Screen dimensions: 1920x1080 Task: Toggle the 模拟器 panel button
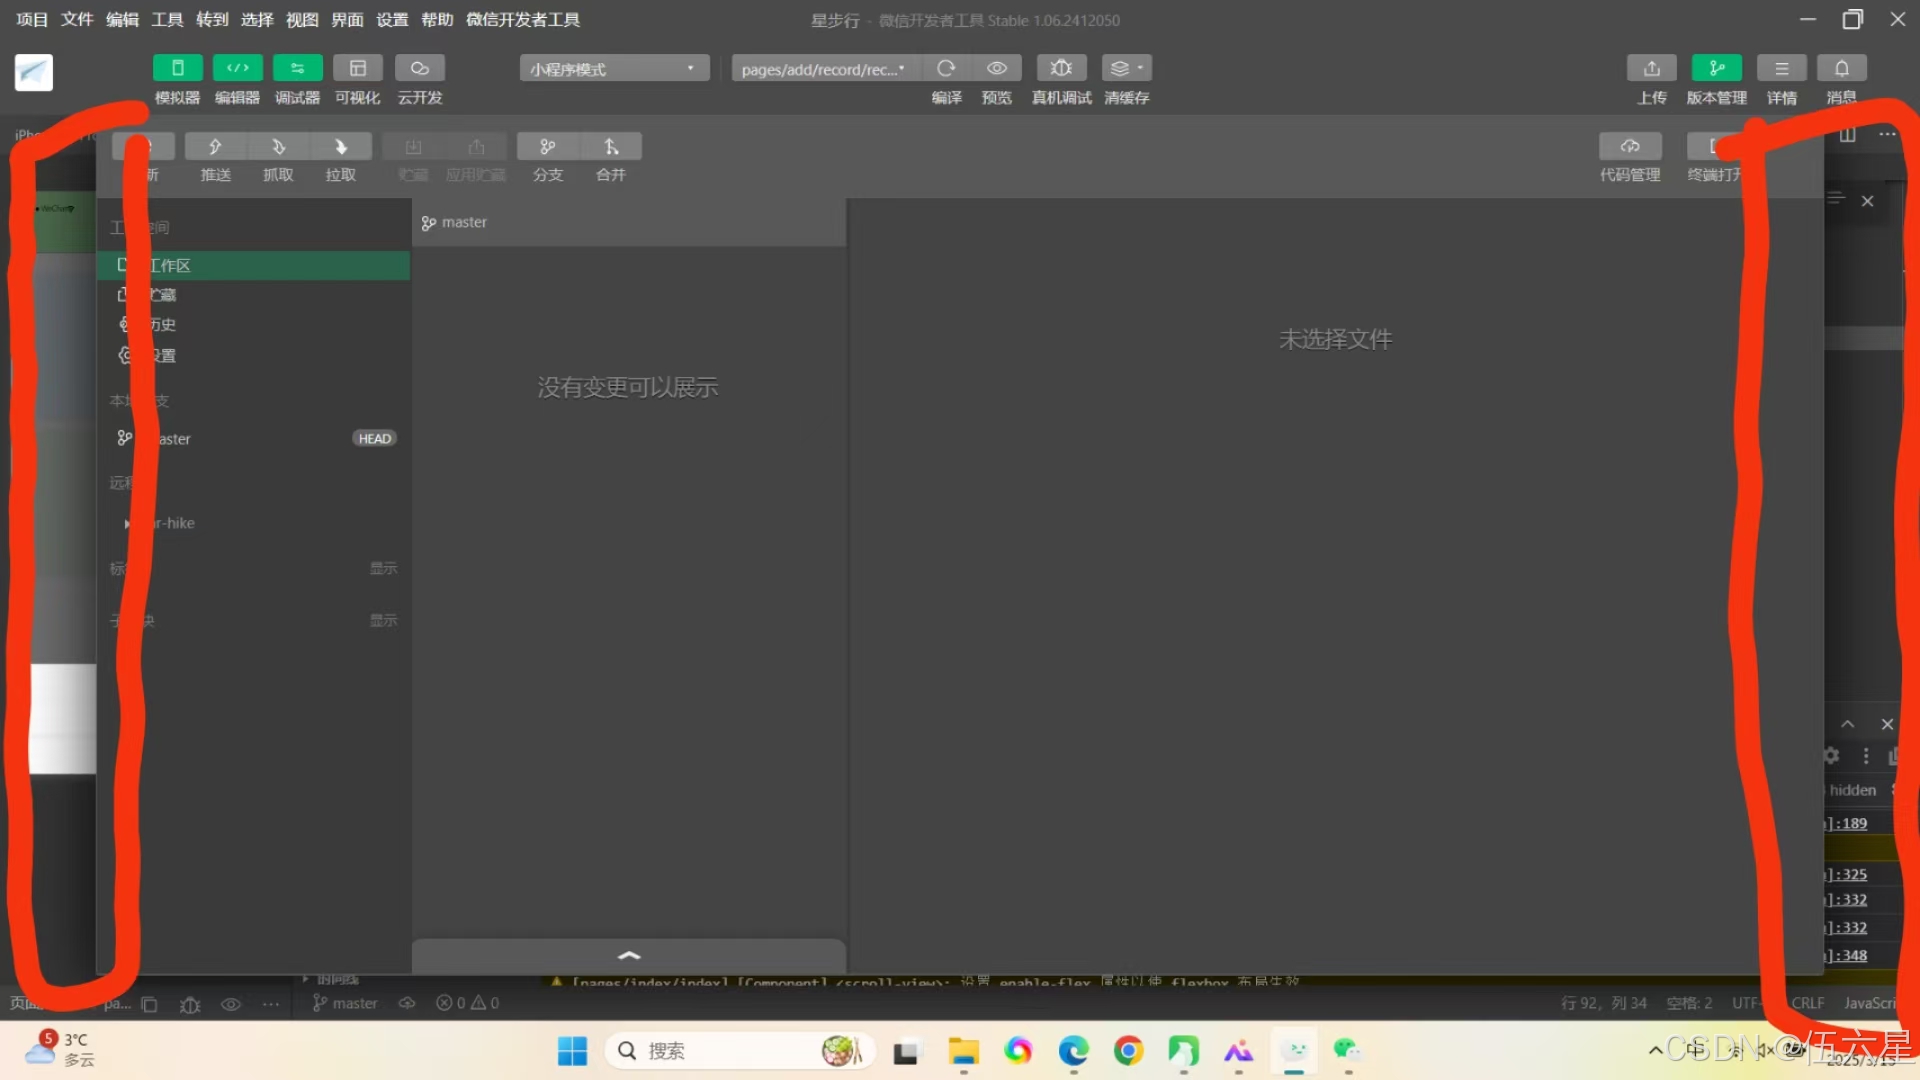[177, 68]
